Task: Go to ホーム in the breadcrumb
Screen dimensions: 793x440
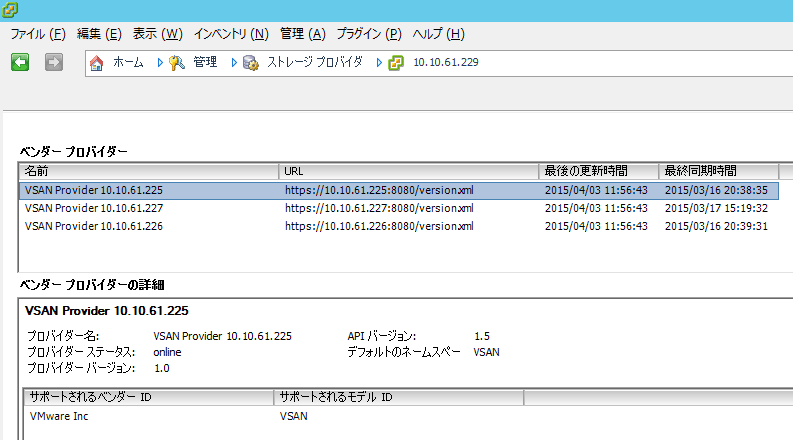Action: pos(128,62)
